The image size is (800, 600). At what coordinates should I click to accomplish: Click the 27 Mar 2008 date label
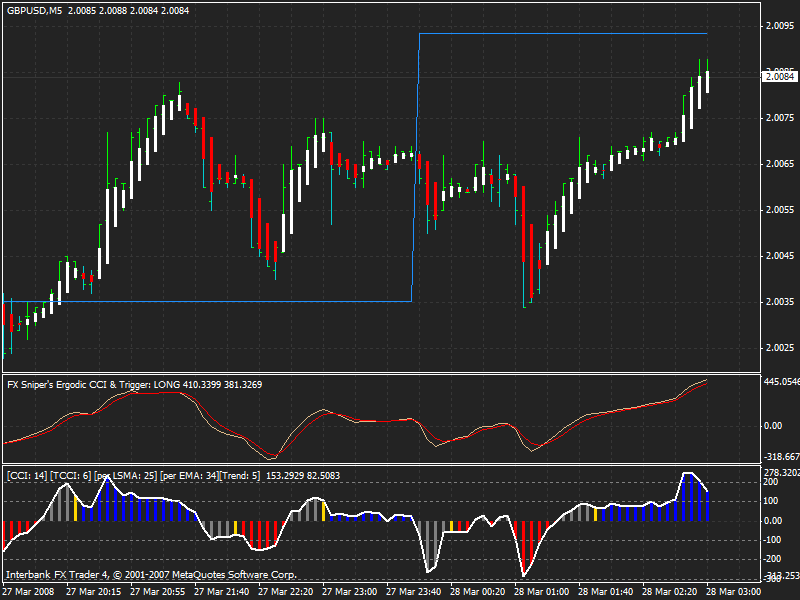[x=29, y=592]
